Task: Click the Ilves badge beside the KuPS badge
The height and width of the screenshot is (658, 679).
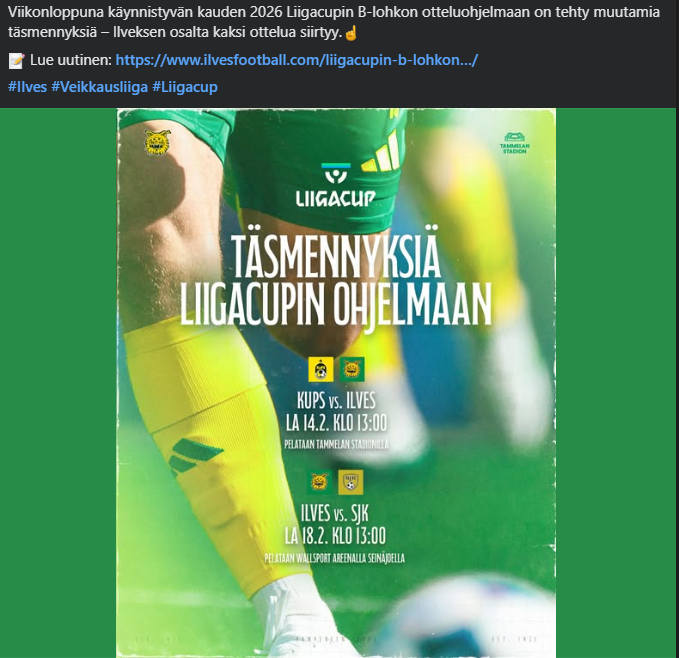Action: coord(352,369)
